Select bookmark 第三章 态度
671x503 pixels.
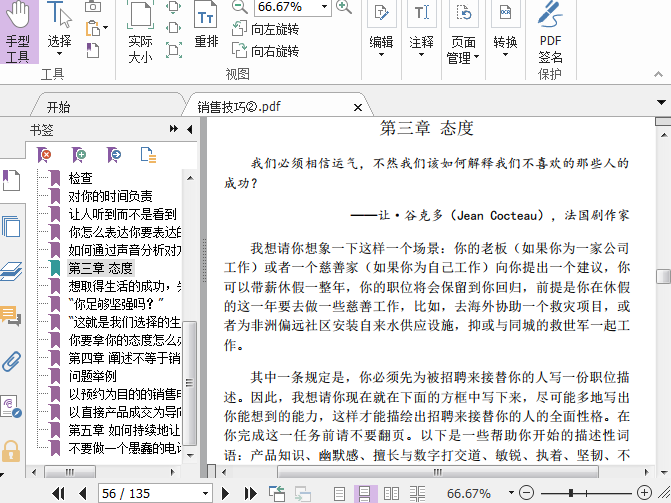(101, 268)
